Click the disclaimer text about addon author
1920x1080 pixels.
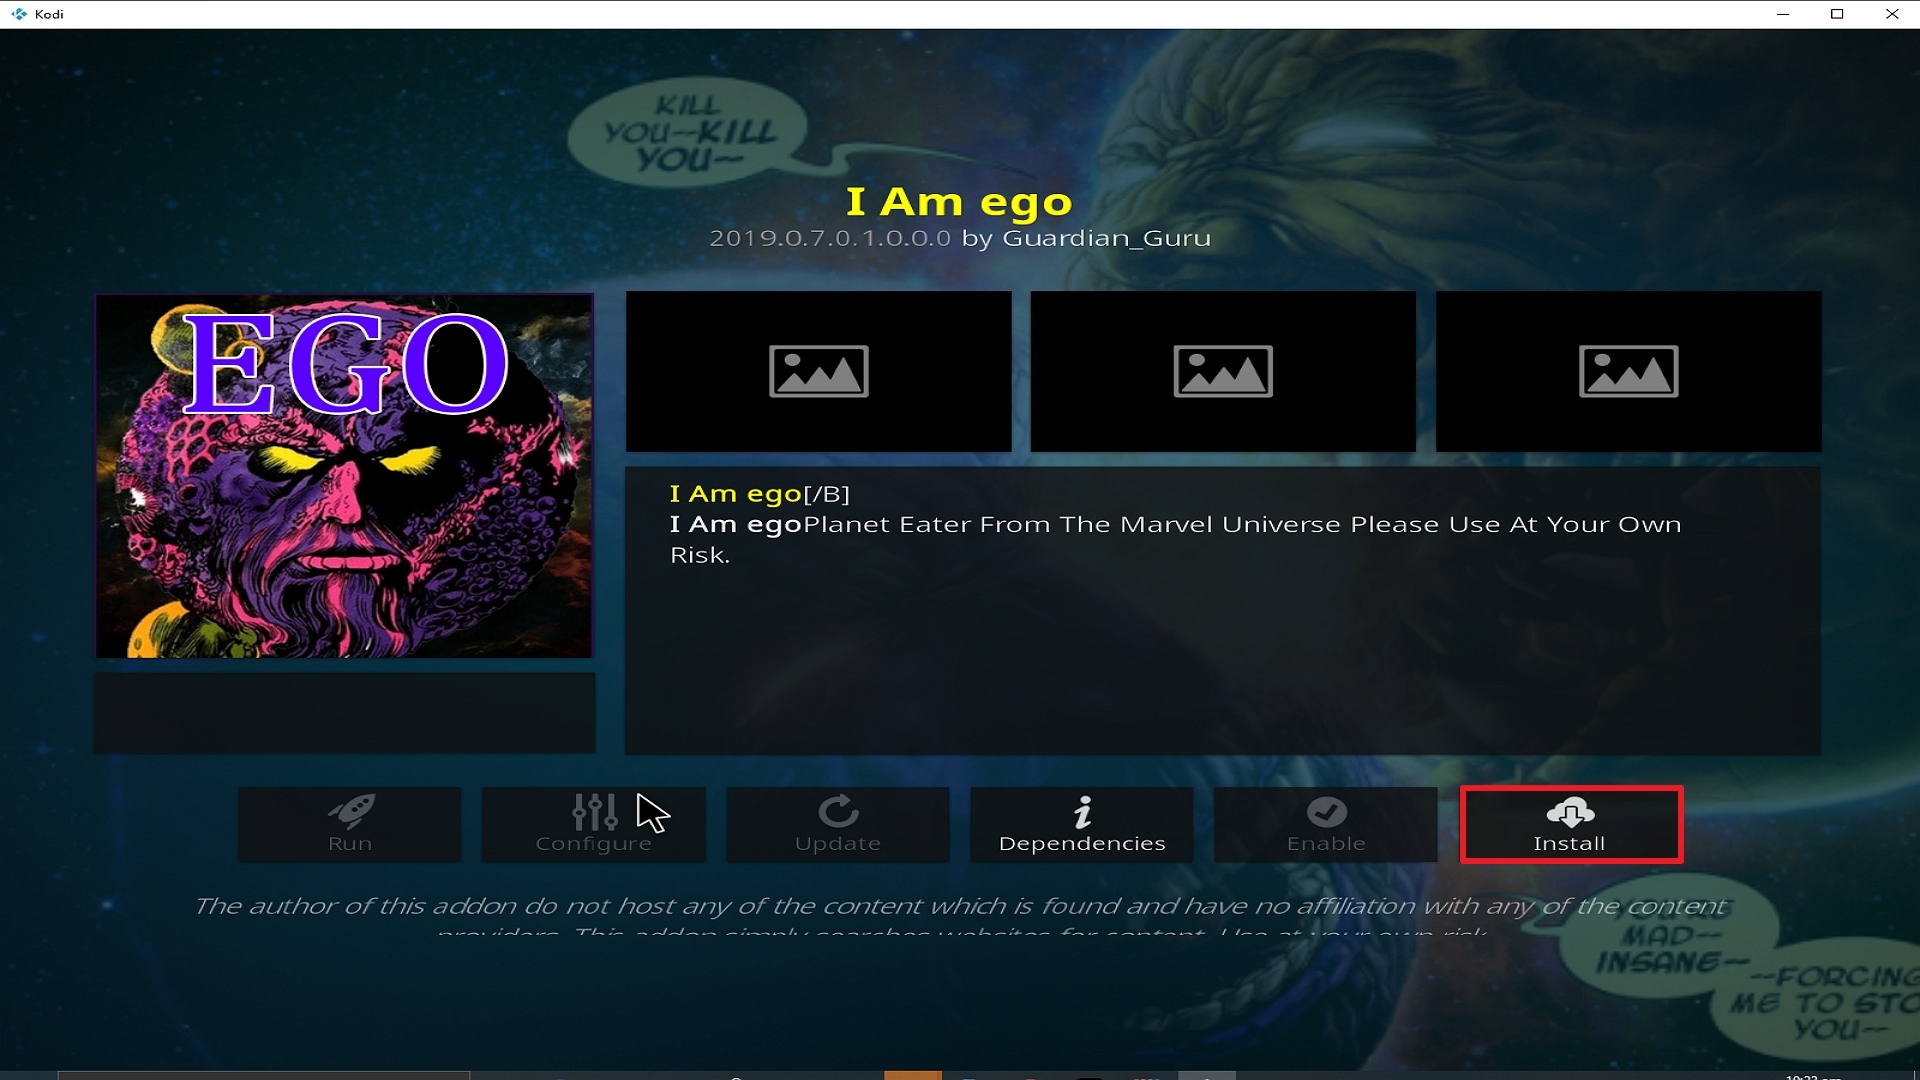960,918
